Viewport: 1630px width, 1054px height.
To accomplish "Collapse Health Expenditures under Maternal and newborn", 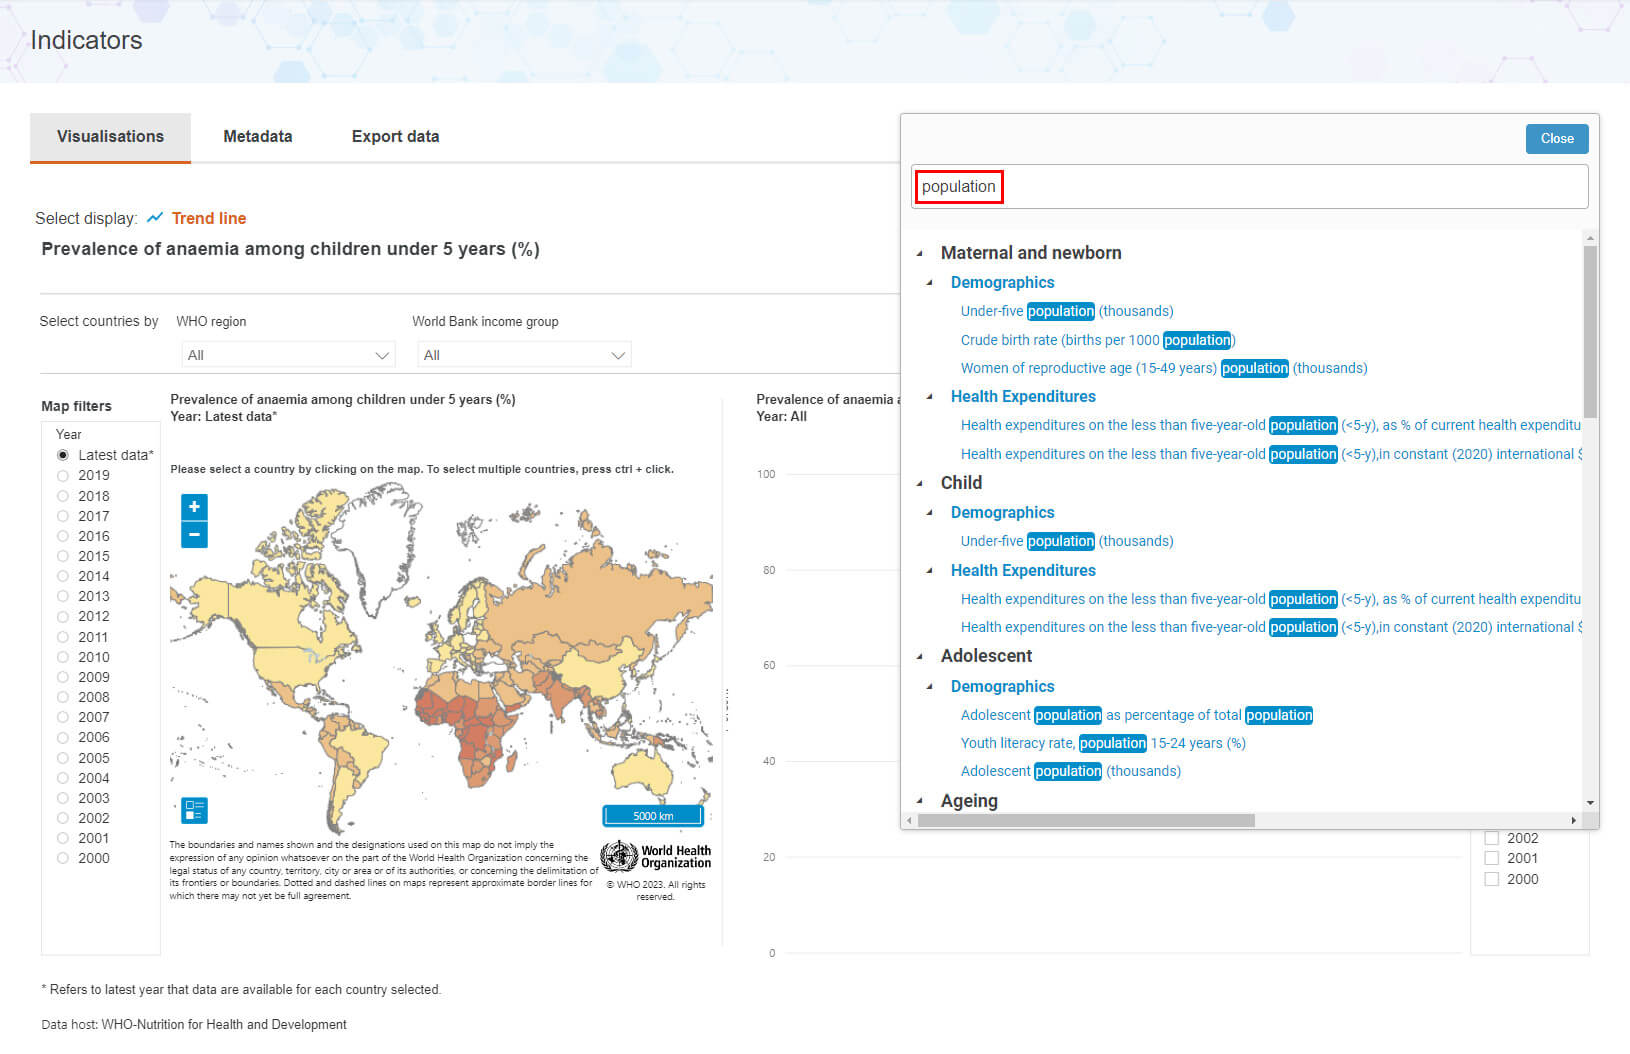I will click(930, 397).
